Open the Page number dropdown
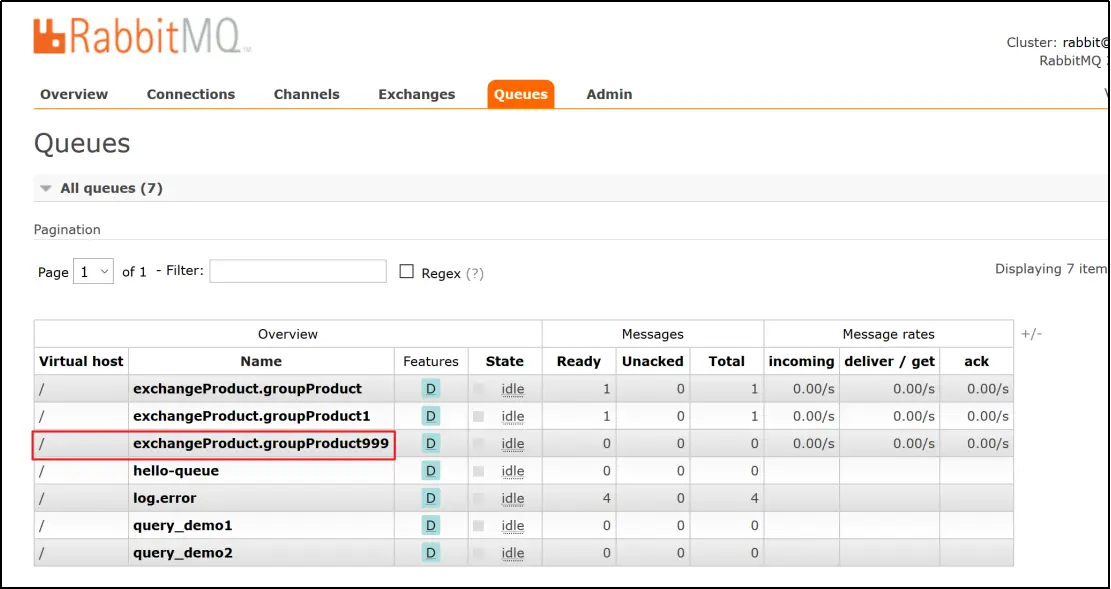Image resolution: width=1111 pixels, height=589 pixels. [94, 271]
